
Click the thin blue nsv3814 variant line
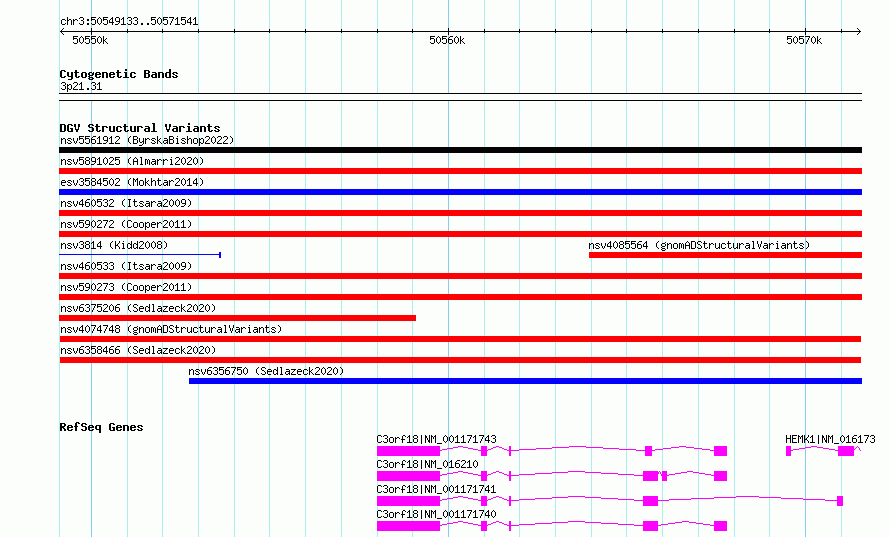(140, 255)
